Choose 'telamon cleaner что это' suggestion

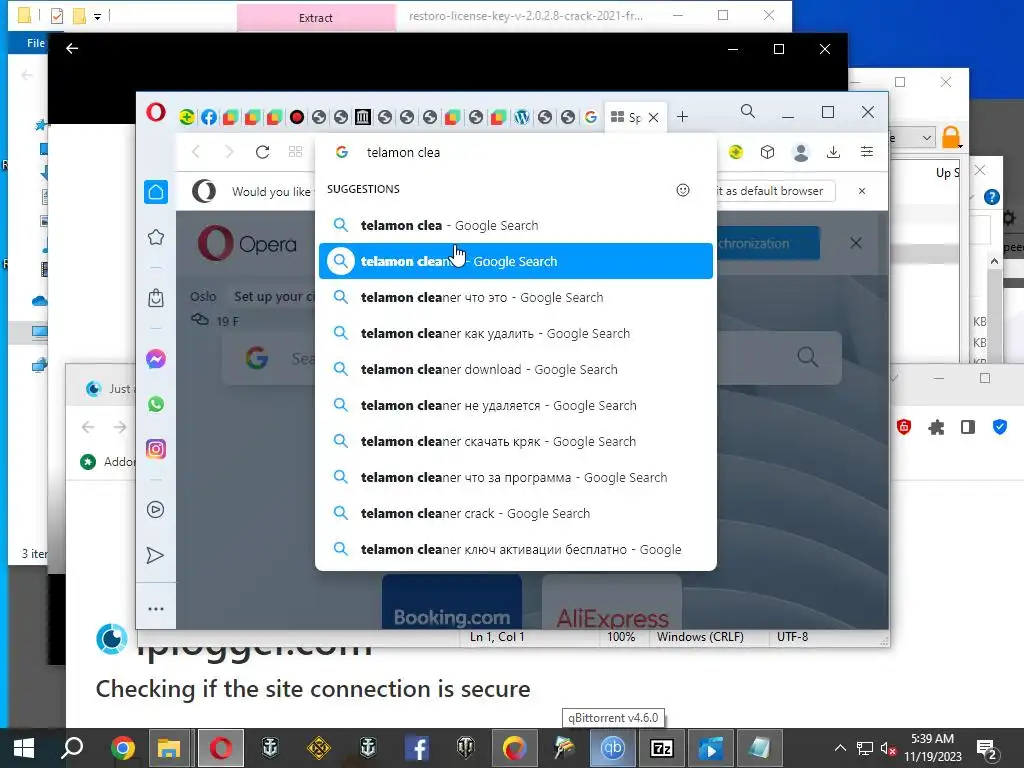tap(516, 297)
